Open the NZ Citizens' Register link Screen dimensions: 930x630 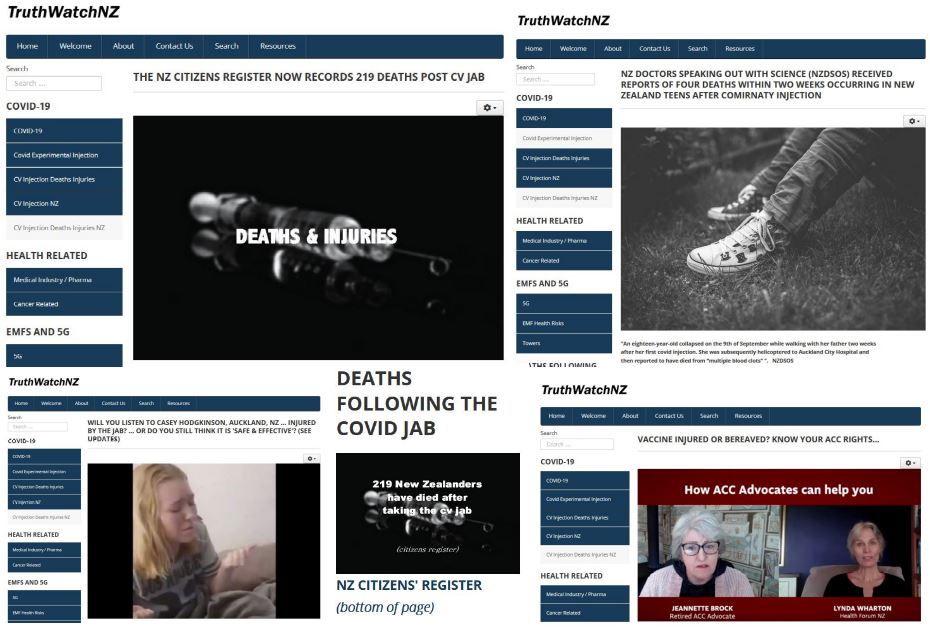click(409, 586)
